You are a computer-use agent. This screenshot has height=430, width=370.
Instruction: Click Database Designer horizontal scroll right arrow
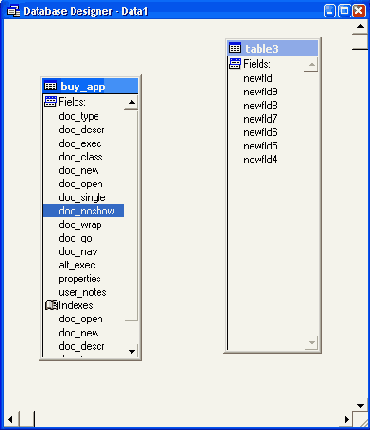pyautogui.click(x=346, y=420)
